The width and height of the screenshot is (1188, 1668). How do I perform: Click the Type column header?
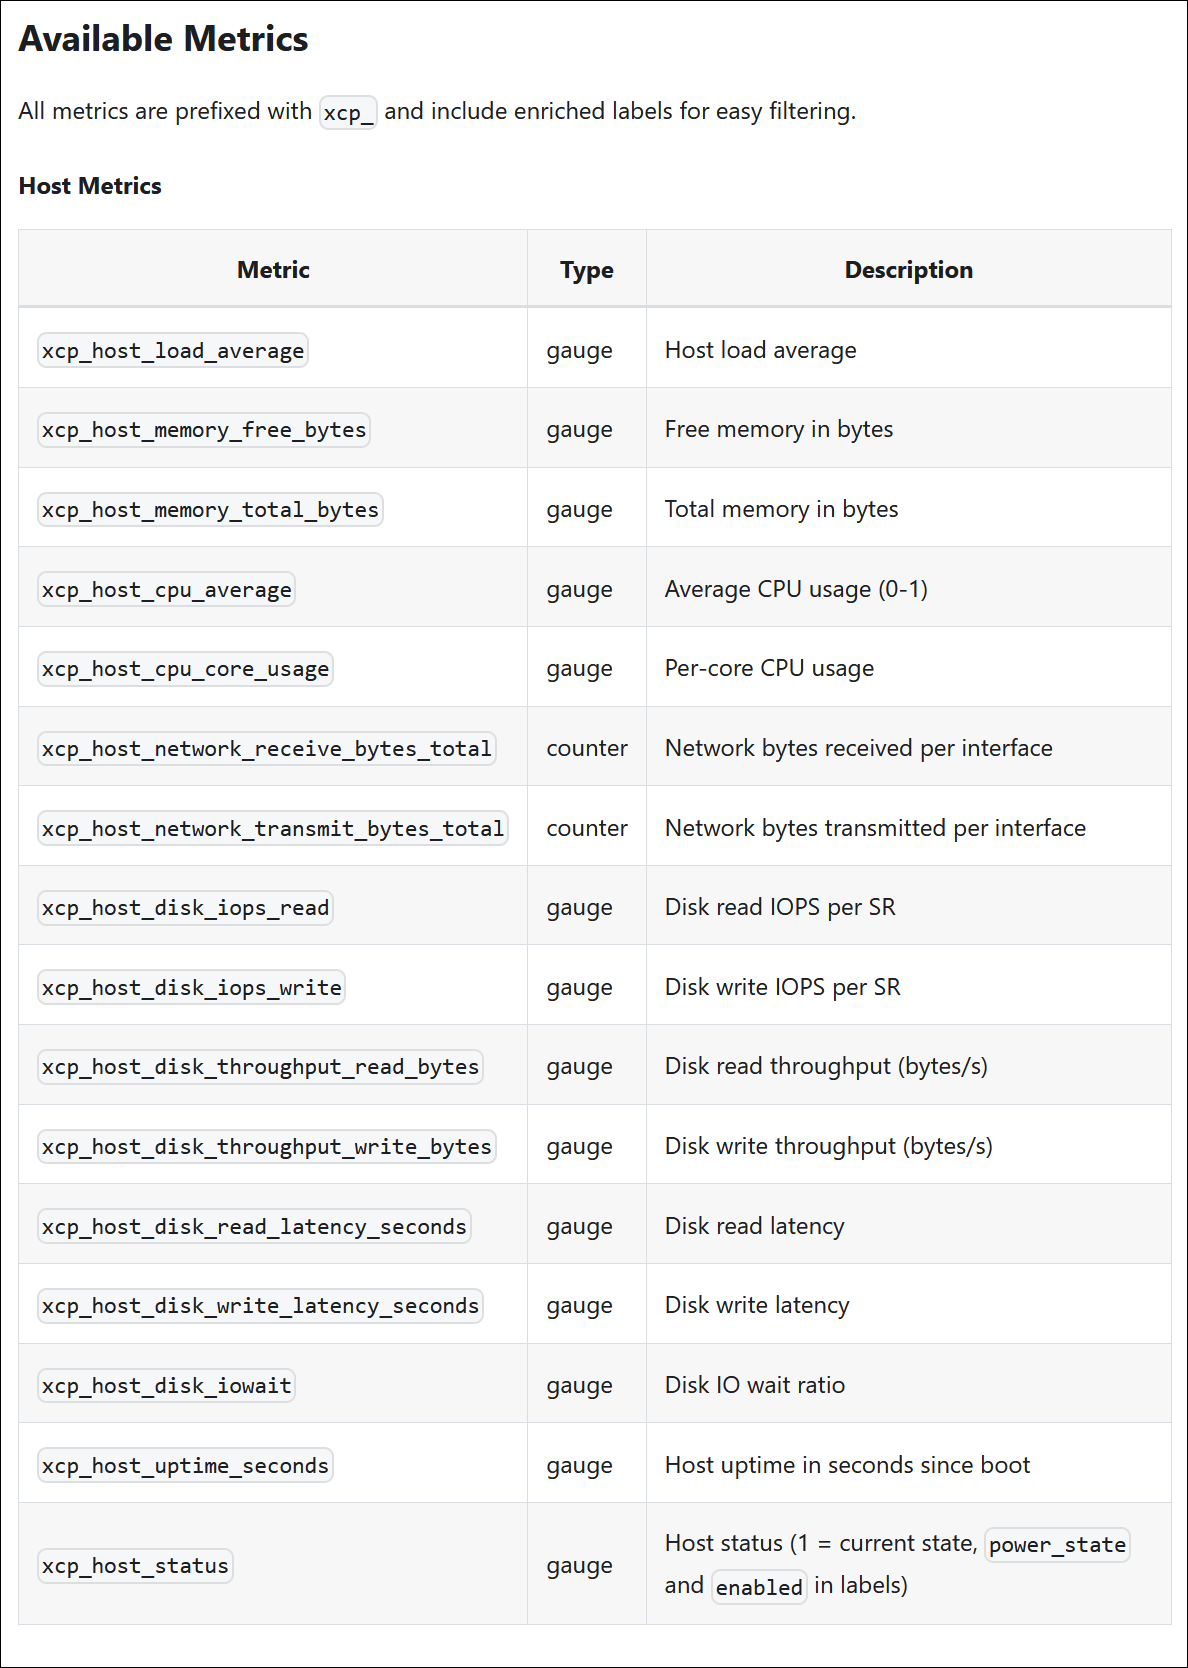pos(586,270)
